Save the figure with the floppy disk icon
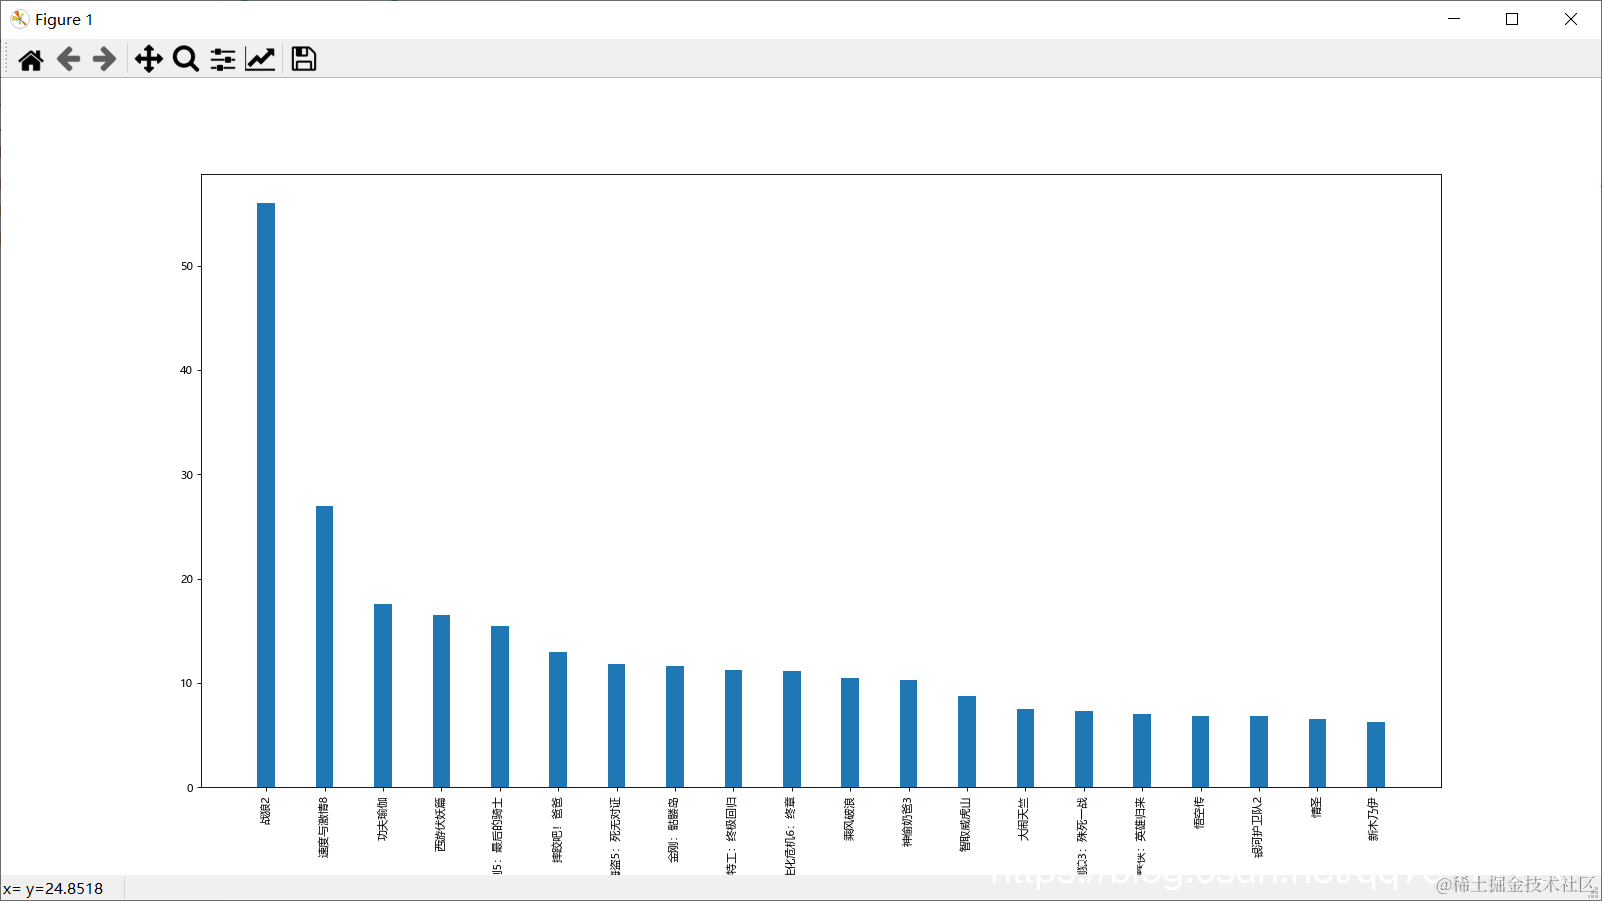The height and width of the screenshot is (901, 1602). coord(304,60)
